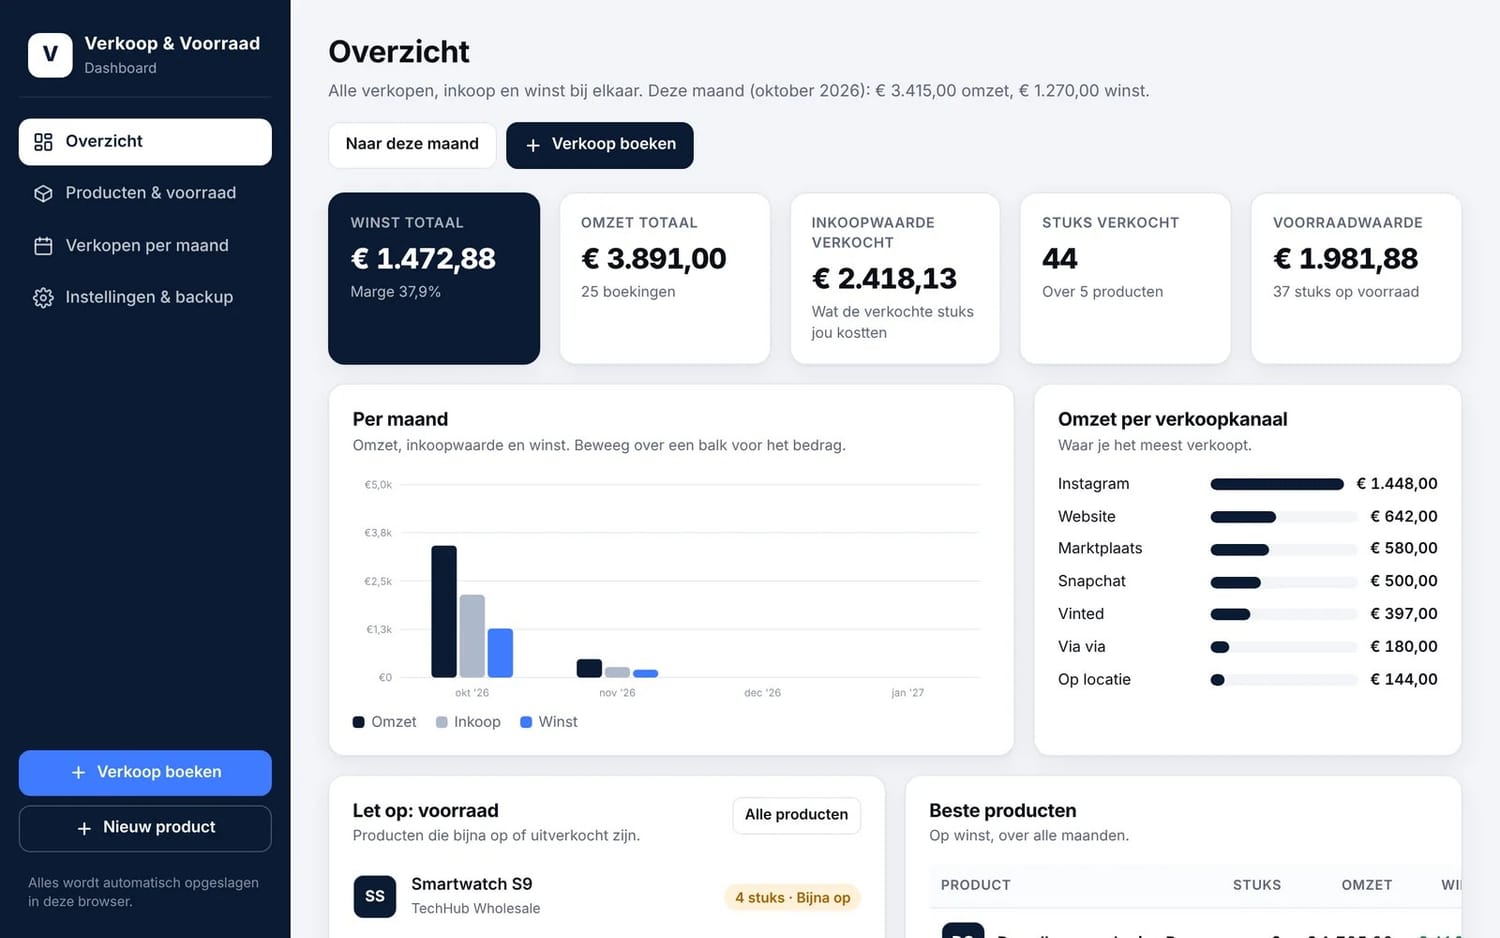Click the SS avatar of Smartwatch S9
Viewport: 1500px width, 938px height.
375,896
